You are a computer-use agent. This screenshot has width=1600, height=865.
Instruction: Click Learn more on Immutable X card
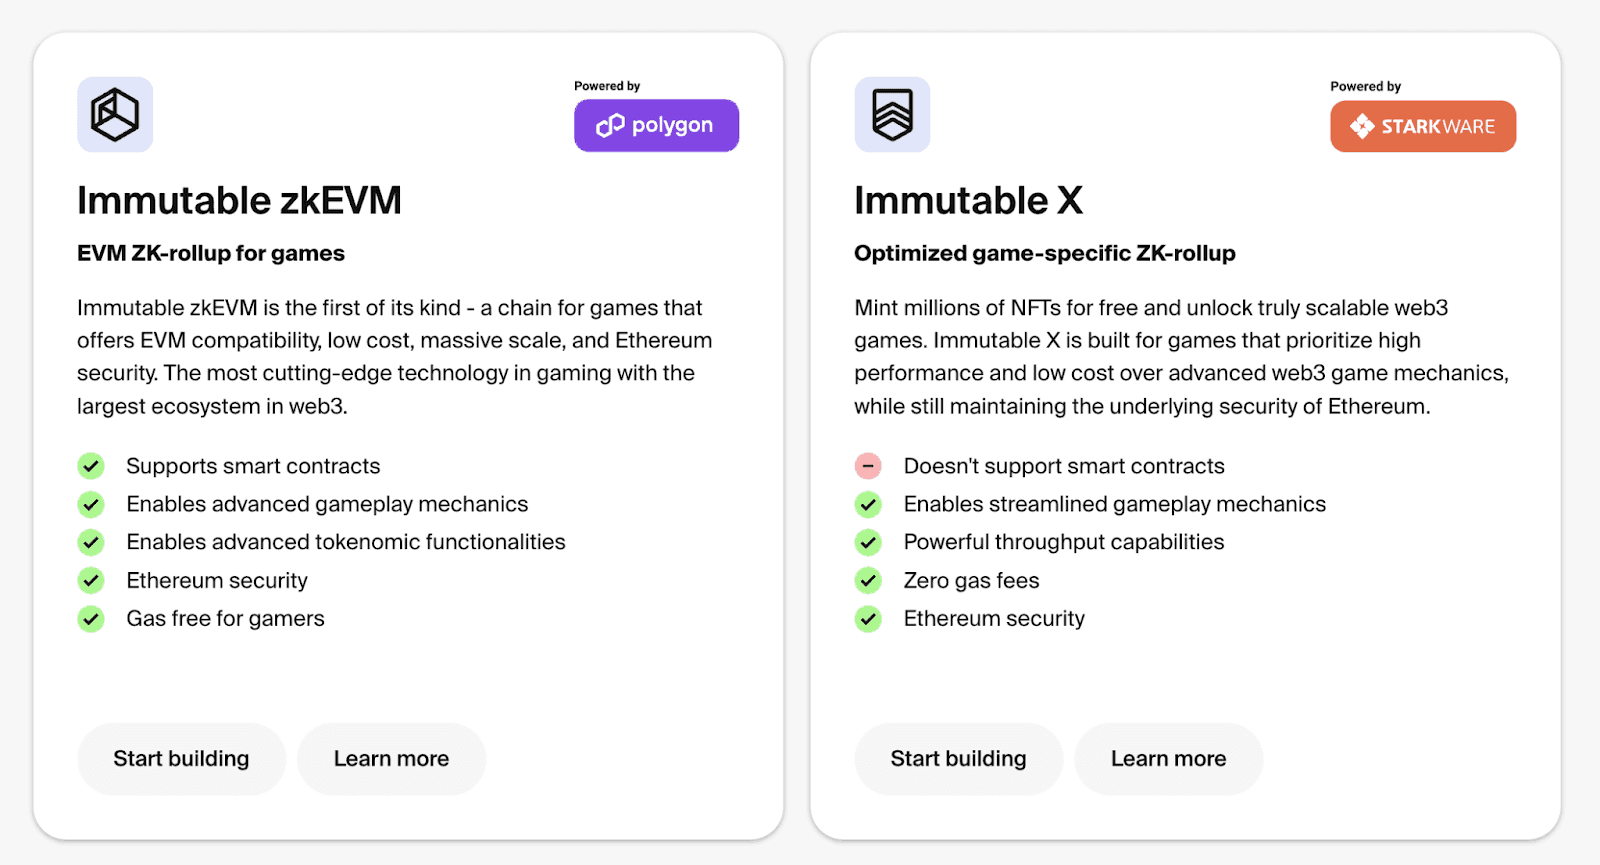pos(1168,758)
